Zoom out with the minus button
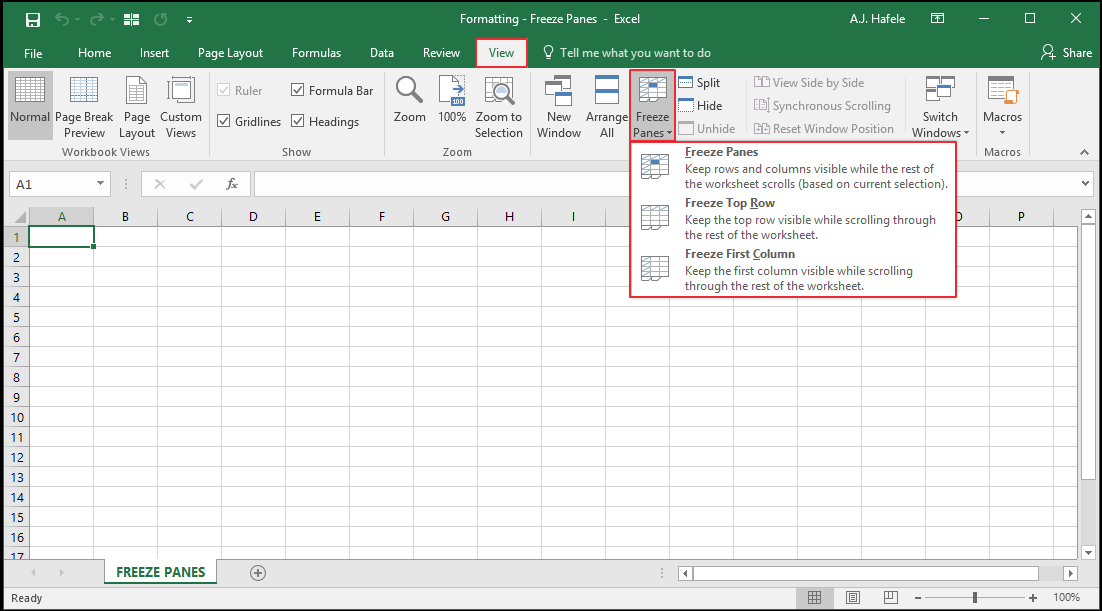Viewport: 1102px width, 611px height. [918, 598]
